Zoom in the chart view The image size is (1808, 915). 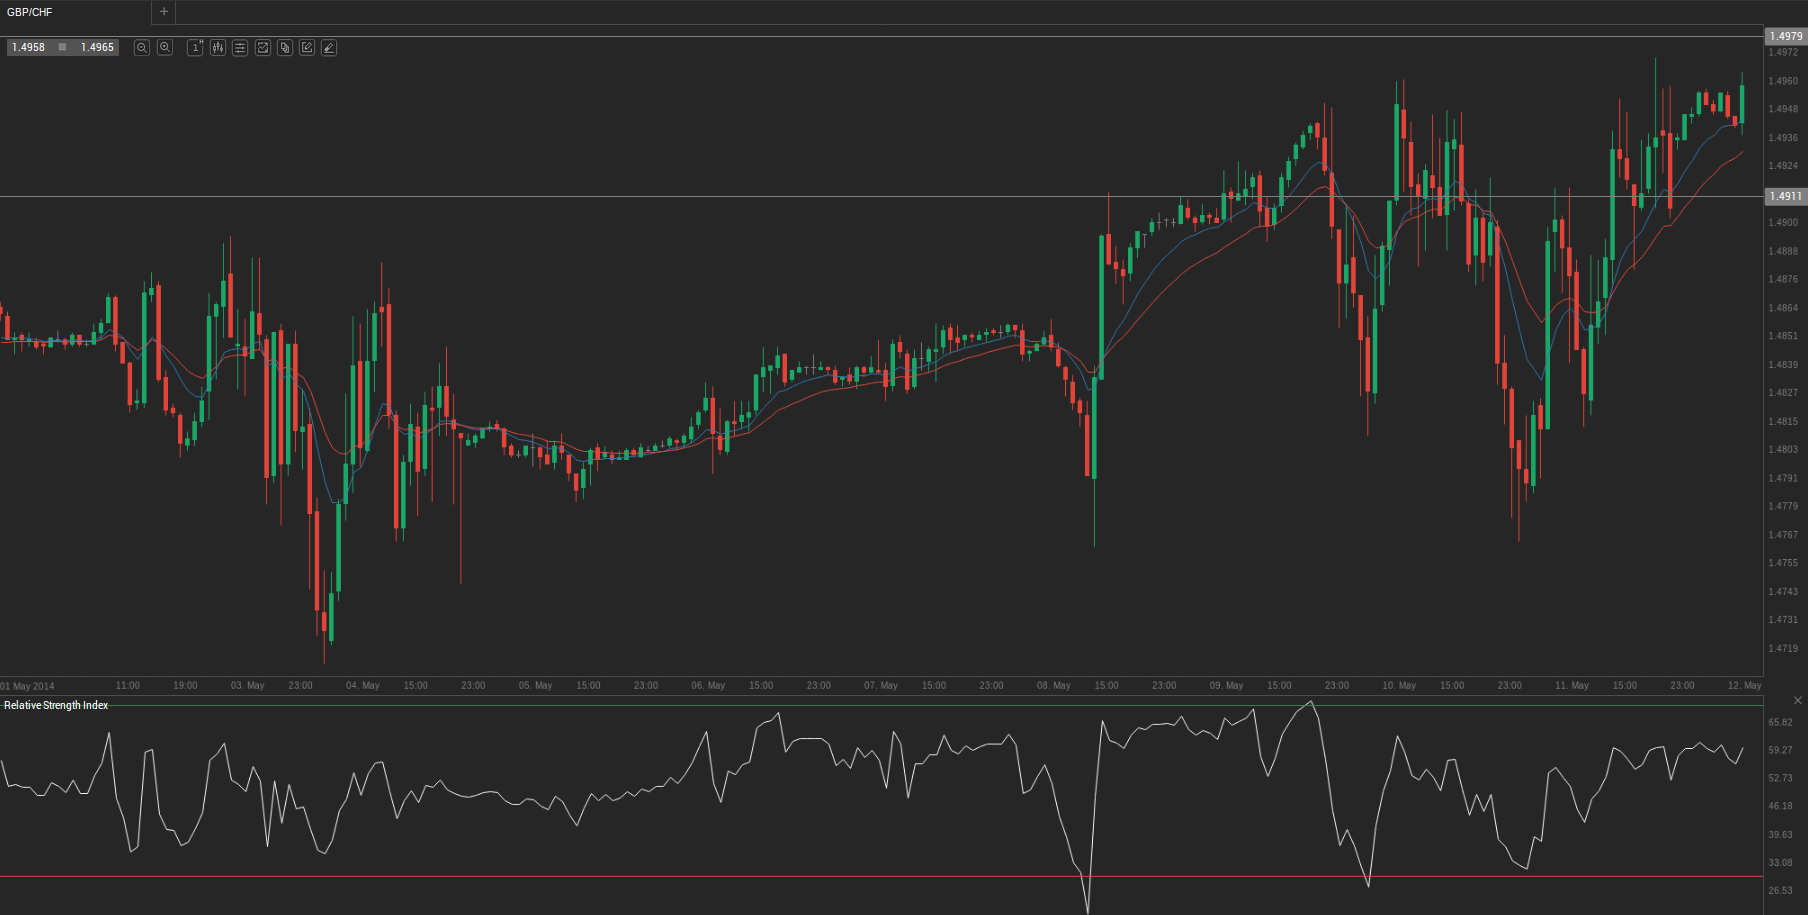[165, 48]
